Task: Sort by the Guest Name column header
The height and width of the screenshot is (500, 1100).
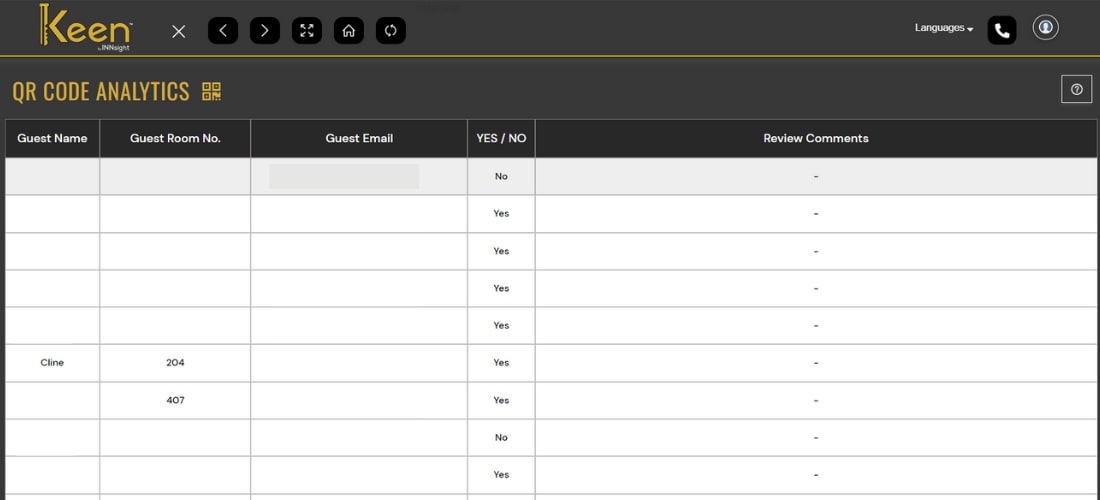Action: [x=52, y=139]
